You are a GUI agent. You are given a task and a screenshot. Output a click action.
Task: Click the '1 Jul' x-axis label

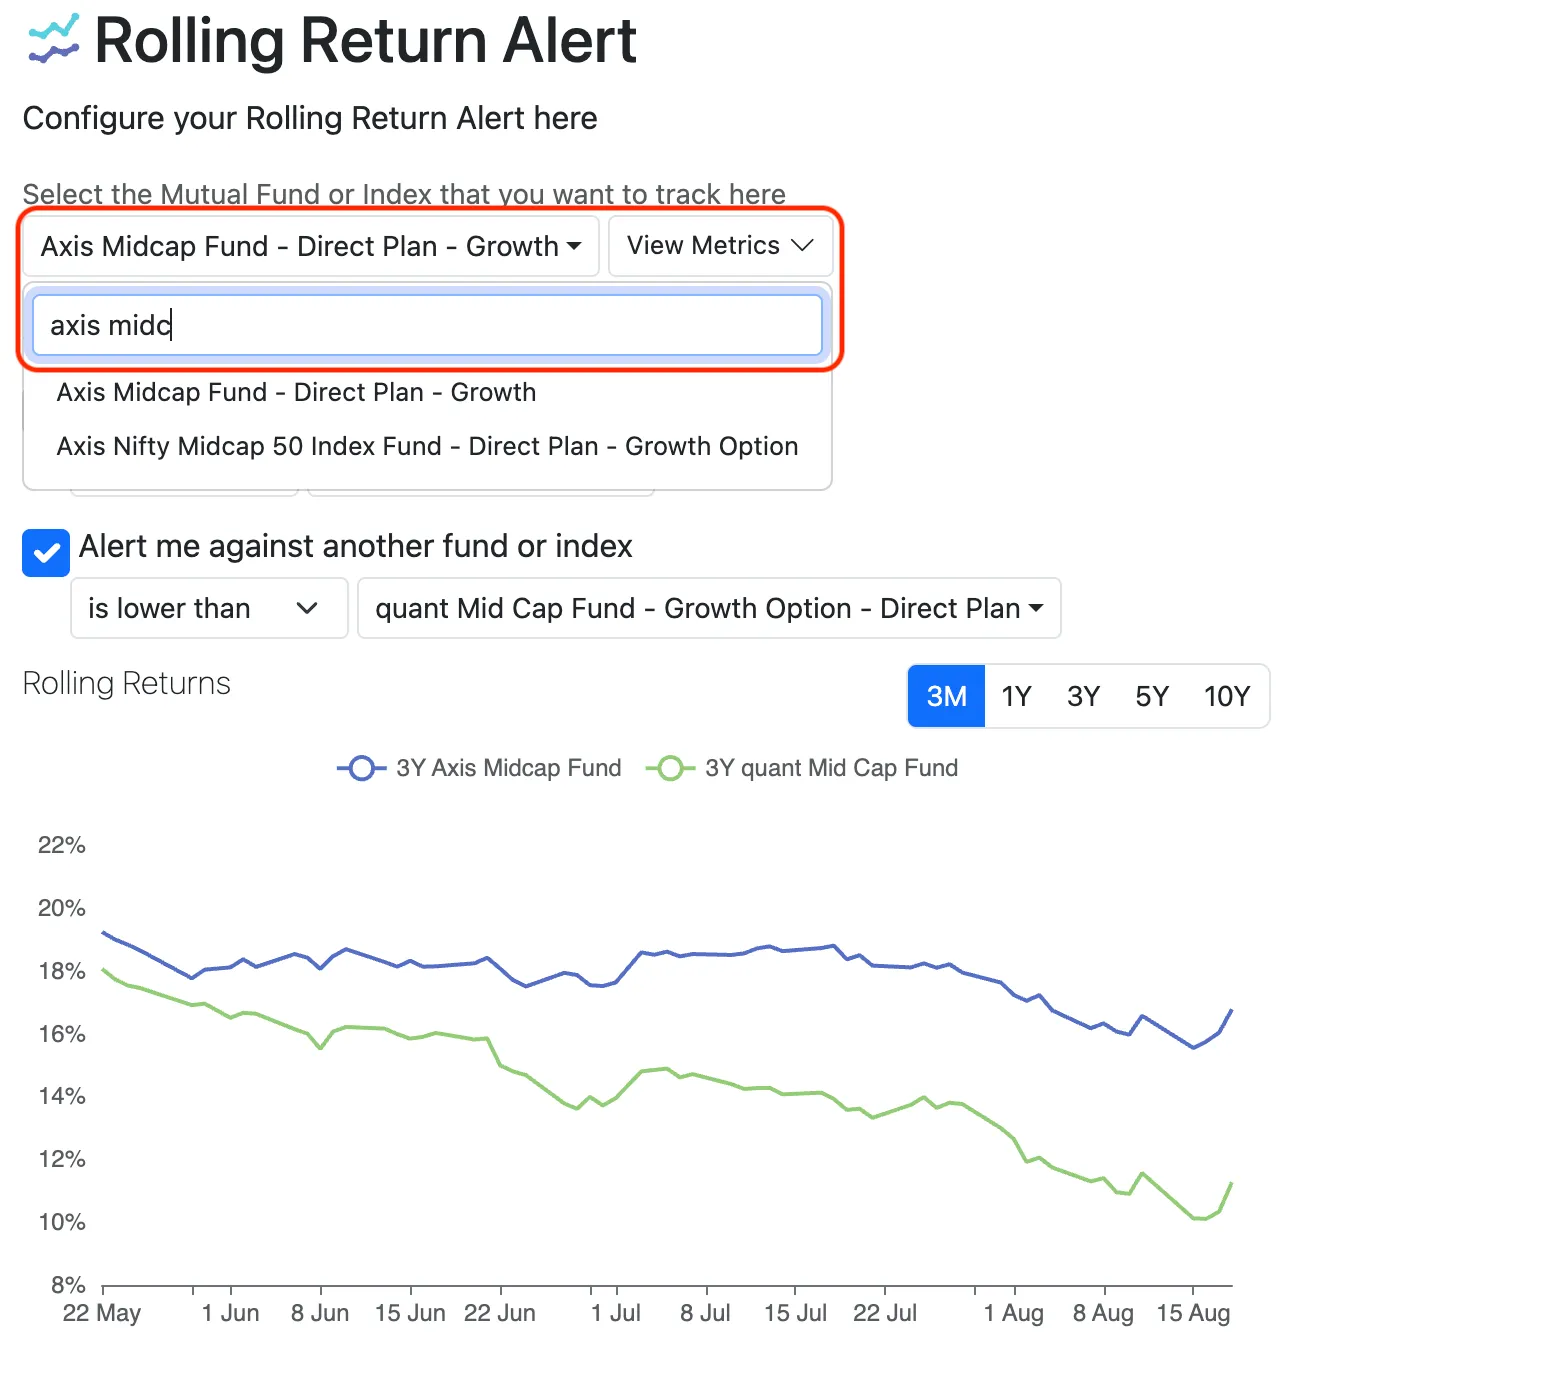click(x=616, y=1313)
